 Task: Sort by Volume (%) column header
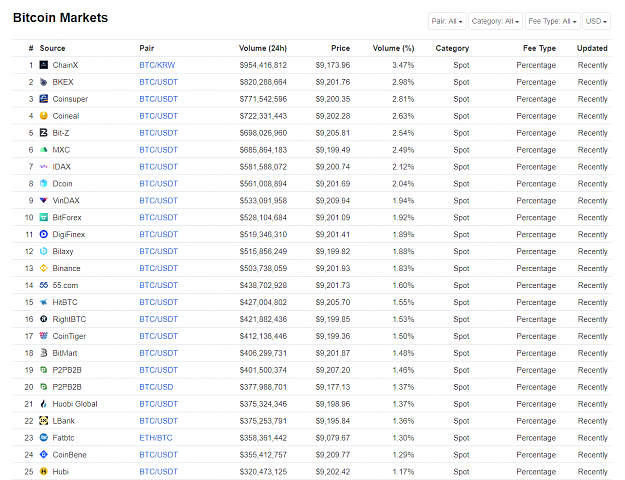tap(393, 48)
